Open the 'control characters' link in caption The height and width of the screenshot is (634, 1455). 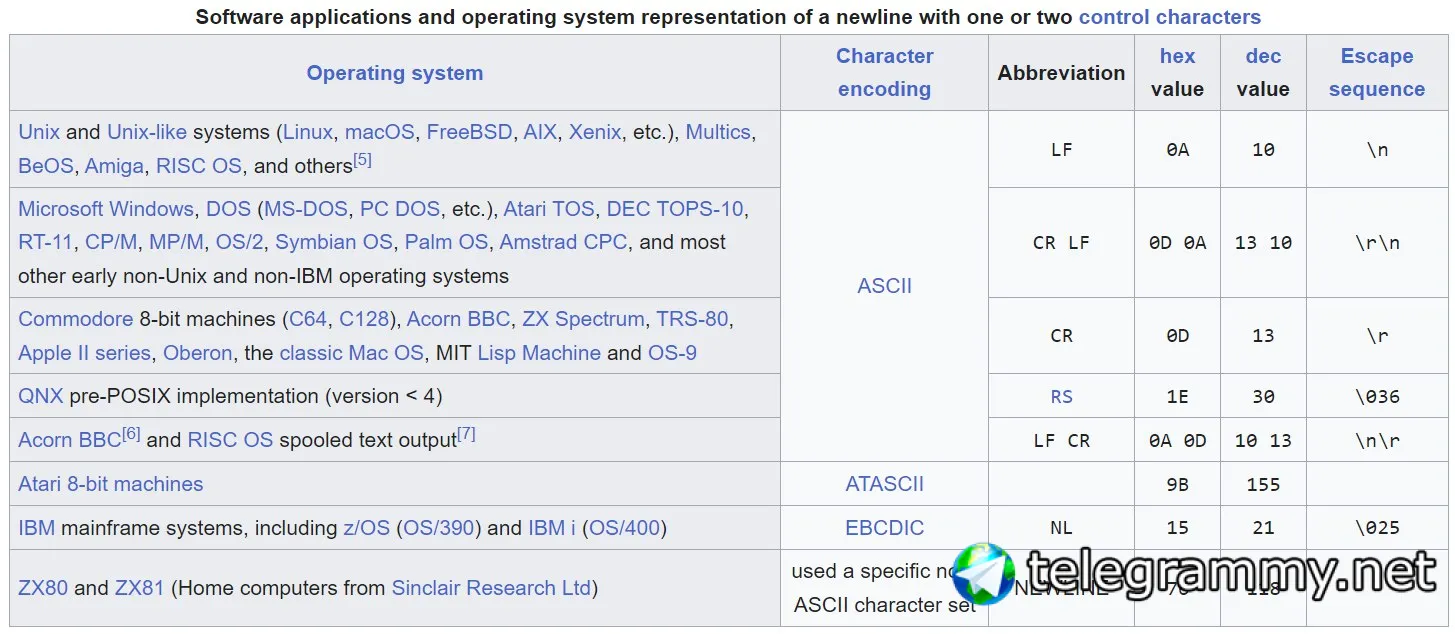1169,17
